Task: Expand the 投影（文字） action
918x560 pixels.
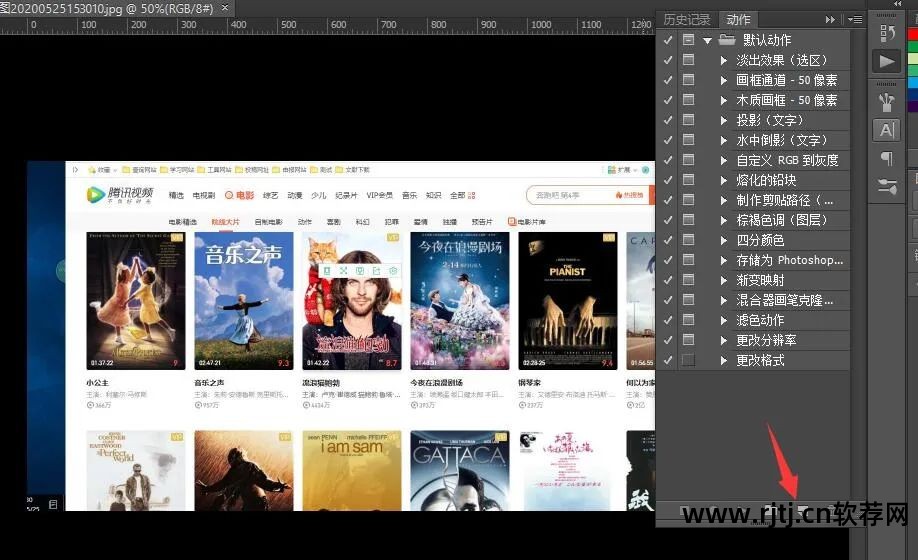Action: coord(724,120)
